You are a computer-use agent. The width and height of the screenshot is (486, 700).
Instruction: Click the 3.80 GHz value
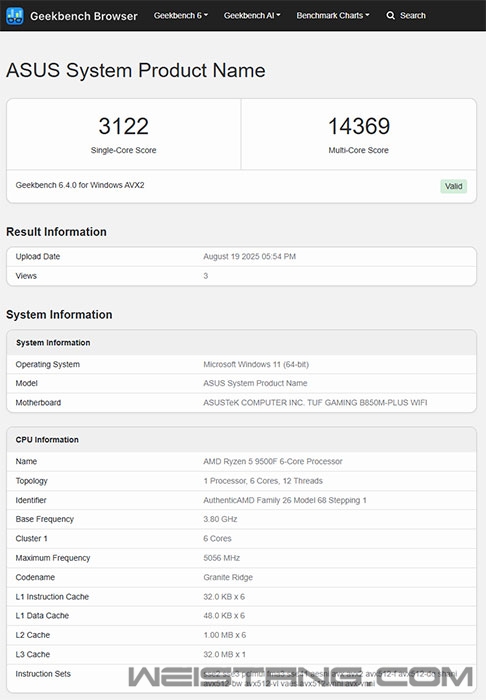tap(220, 519)
